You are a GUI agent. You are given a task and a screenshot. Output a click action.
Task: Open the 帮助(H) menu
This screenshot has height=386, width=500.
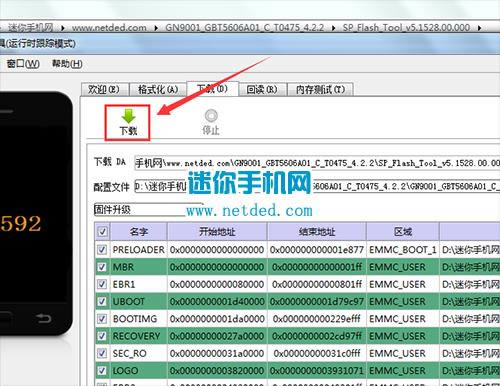pyautogui.click(x=67, y=63)
